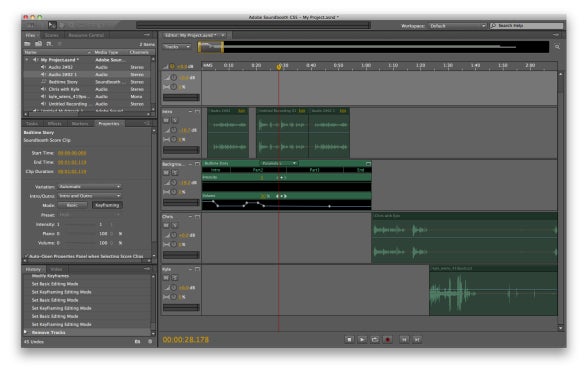Click the import file icon in Files panel

coord(38,44)
